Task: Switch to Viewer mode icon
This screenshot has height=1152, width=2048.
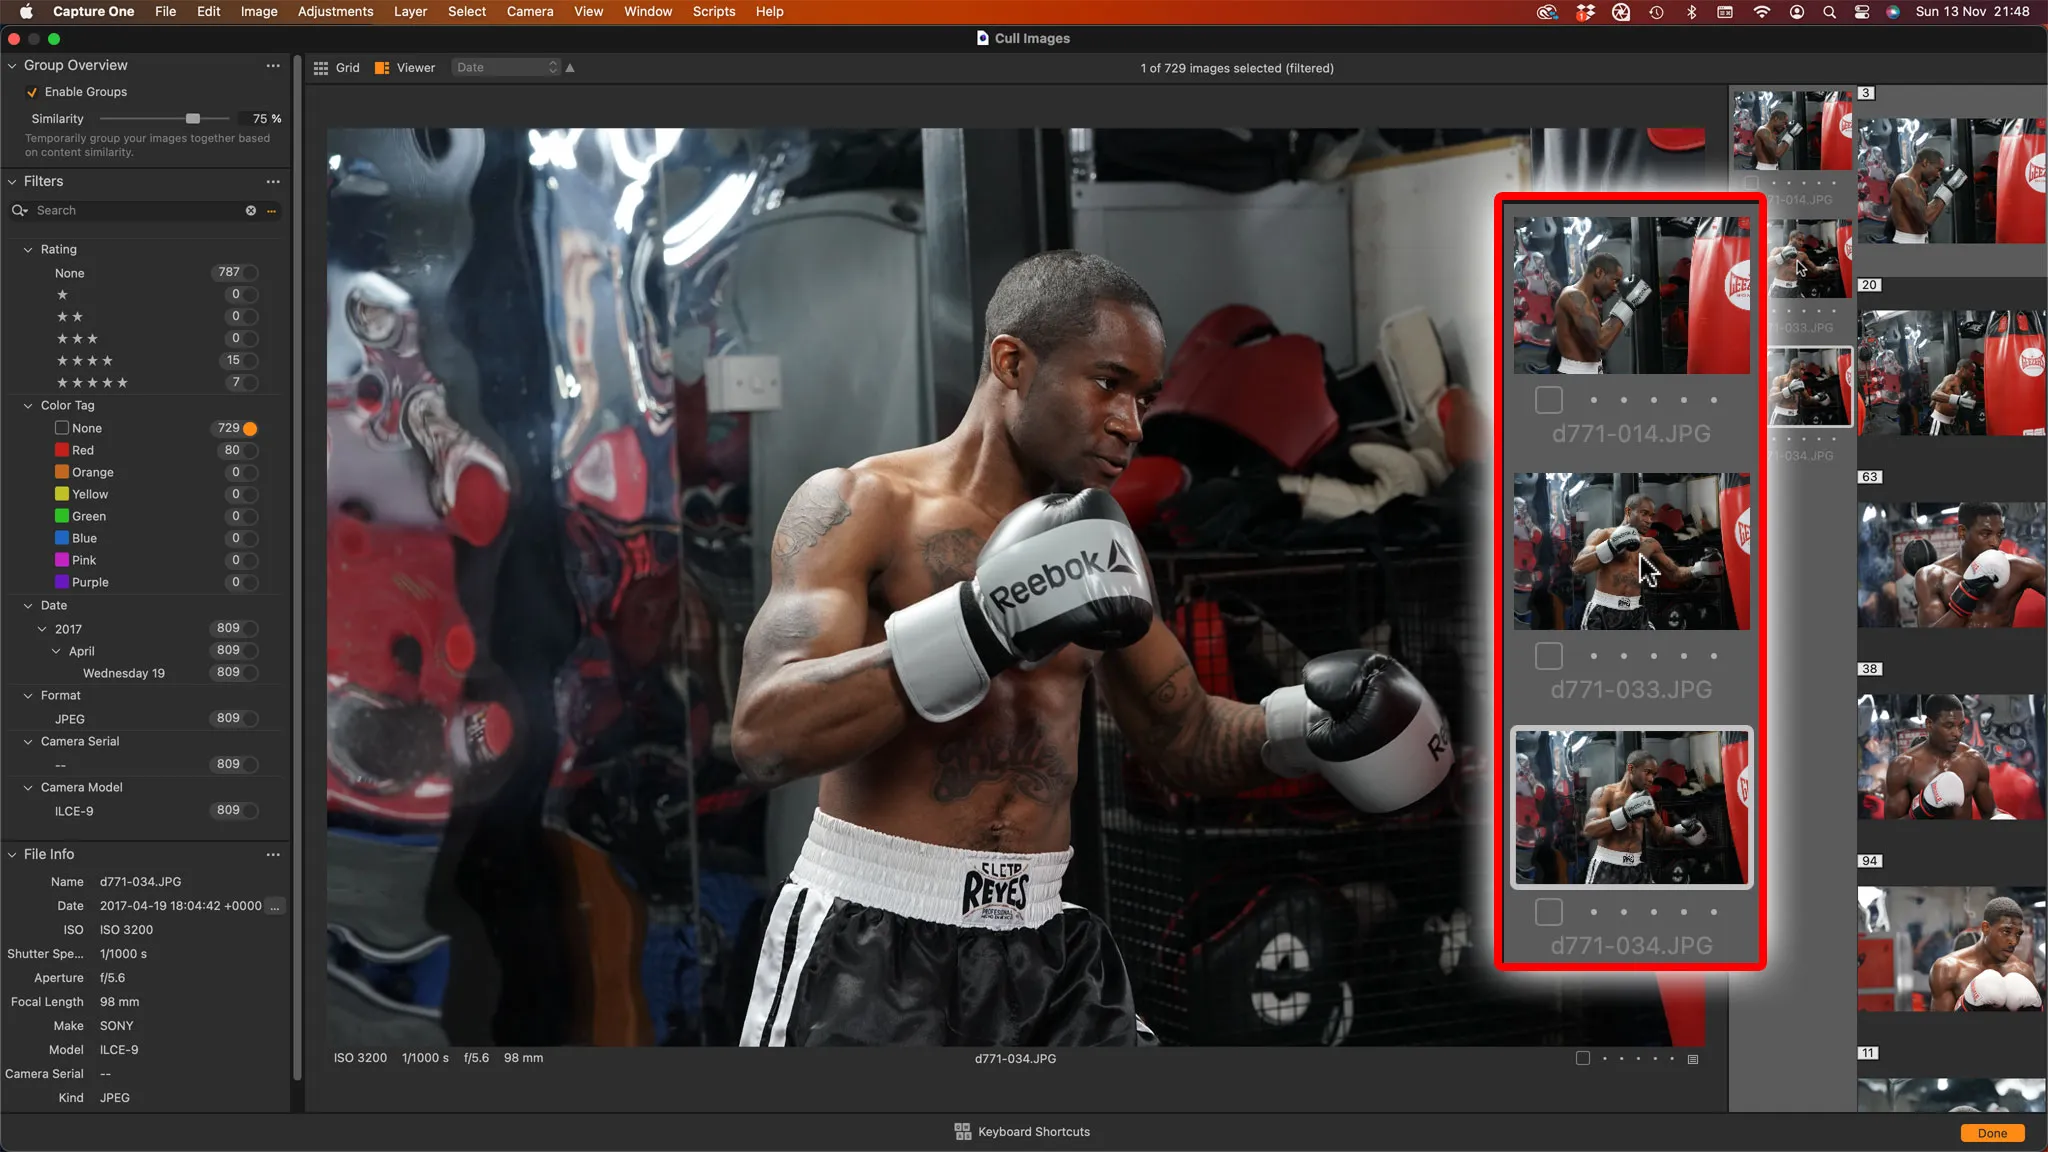Action: coord(382,68)
